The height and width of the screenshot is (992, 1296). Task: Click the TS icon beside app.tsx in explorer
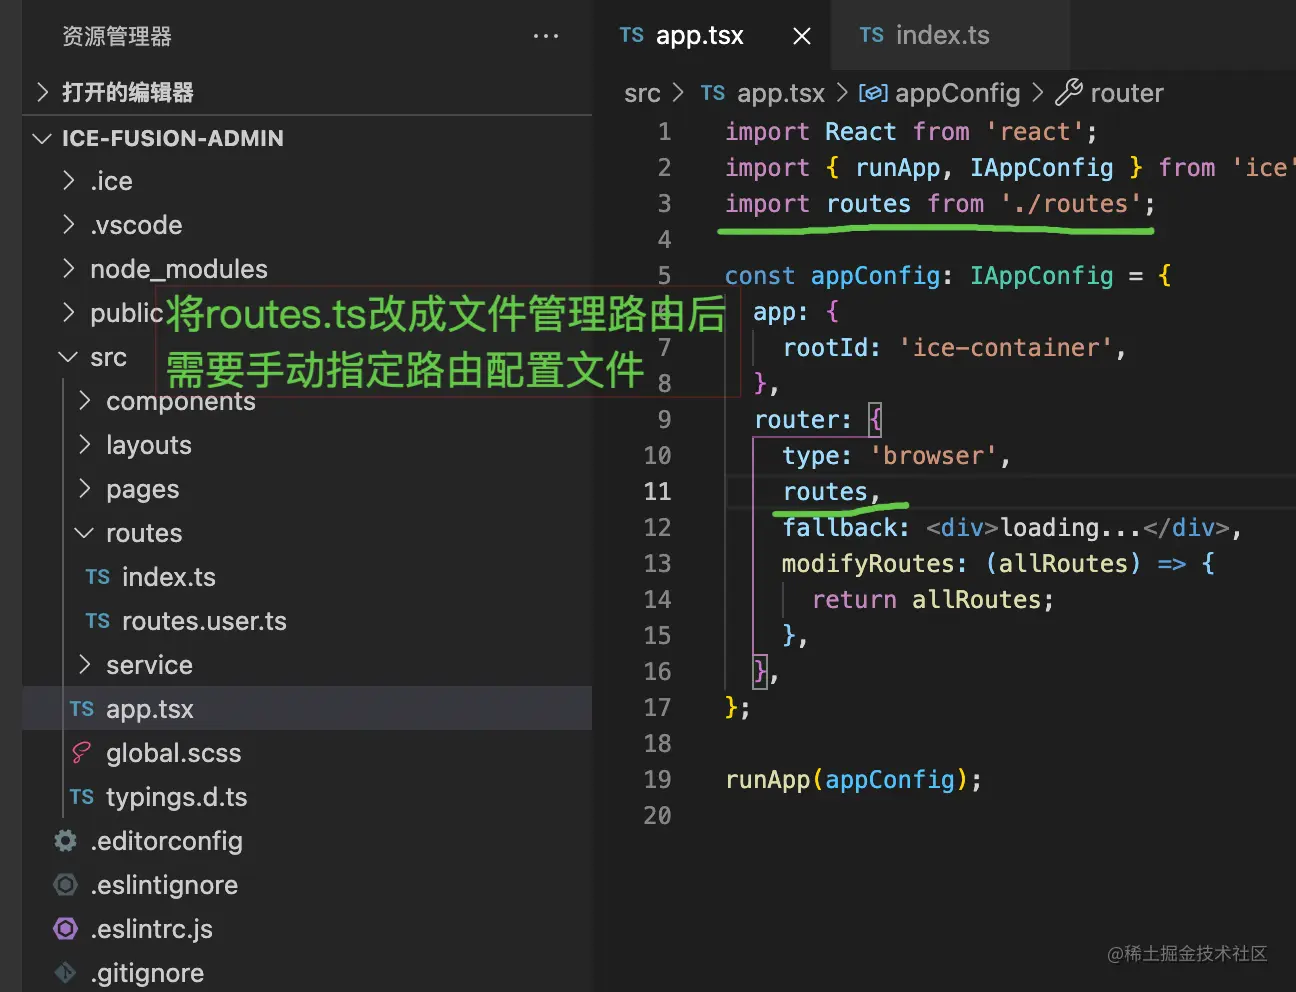point(81,709)
